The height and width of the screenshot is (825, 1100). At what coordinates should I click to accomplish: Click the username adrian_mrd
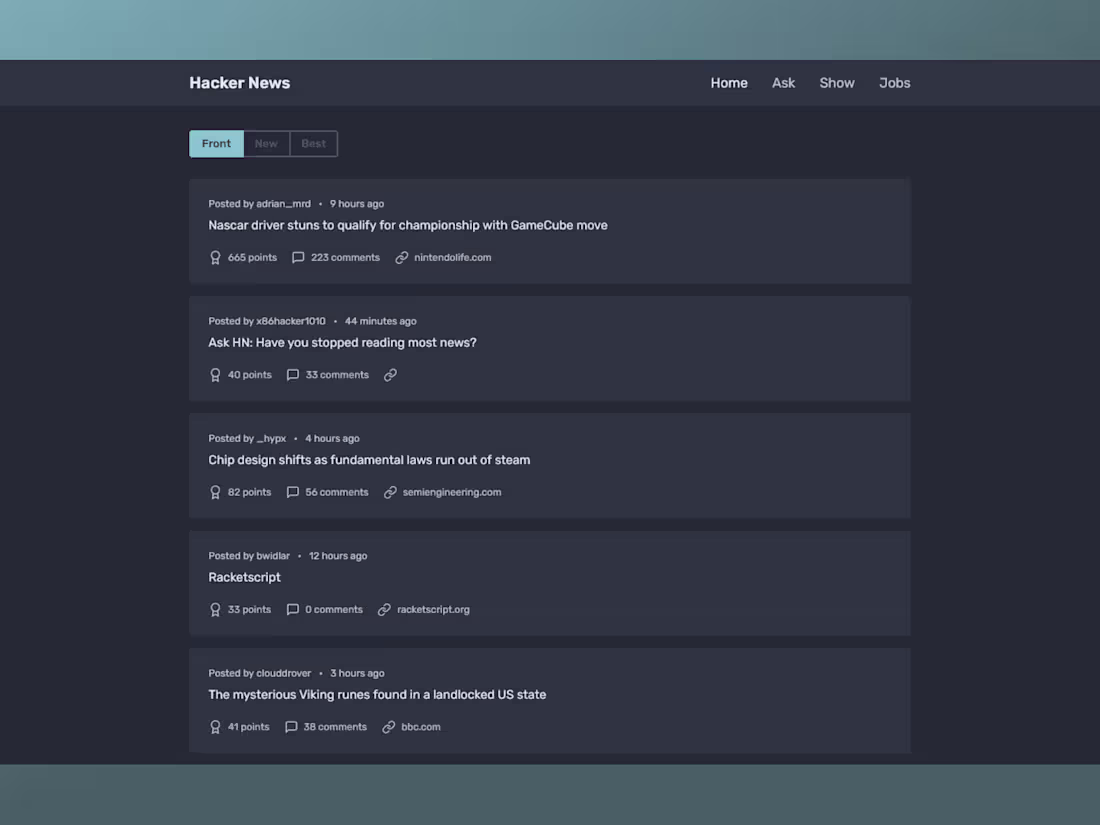pos(284,203)
